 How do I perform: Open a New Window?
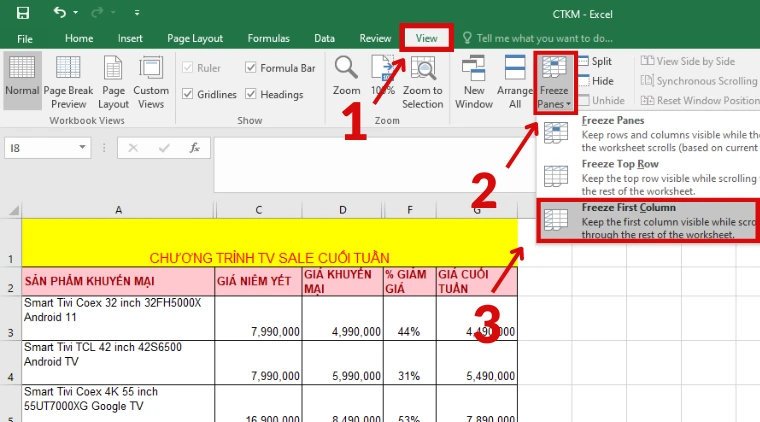point(474,81)
